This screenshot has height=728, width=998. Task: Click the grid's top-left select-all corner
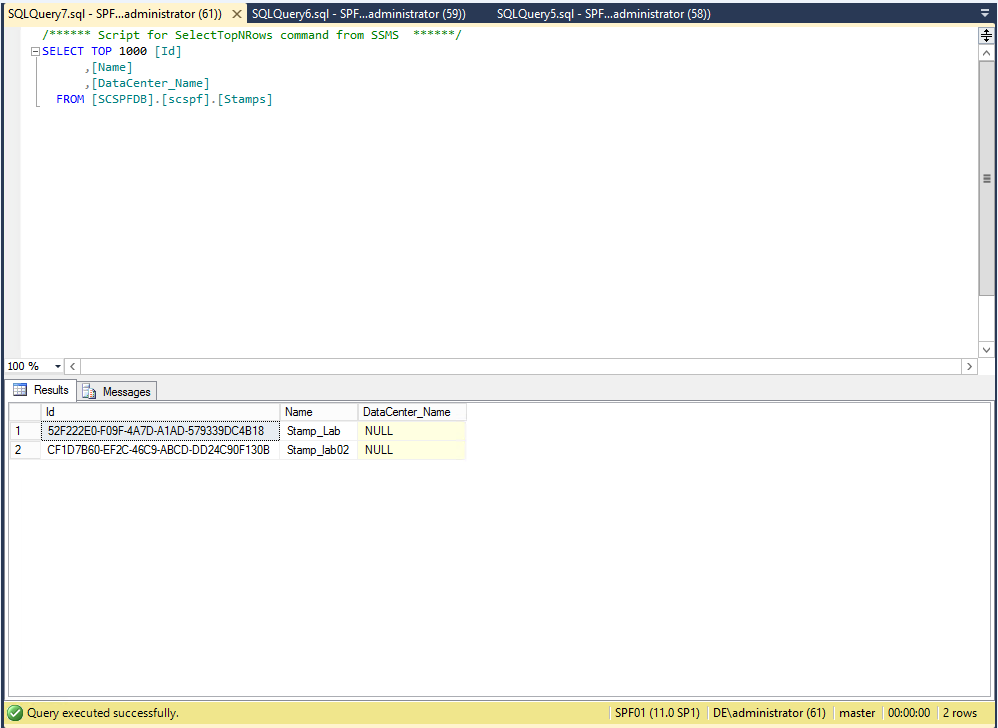tap(25, 412)
